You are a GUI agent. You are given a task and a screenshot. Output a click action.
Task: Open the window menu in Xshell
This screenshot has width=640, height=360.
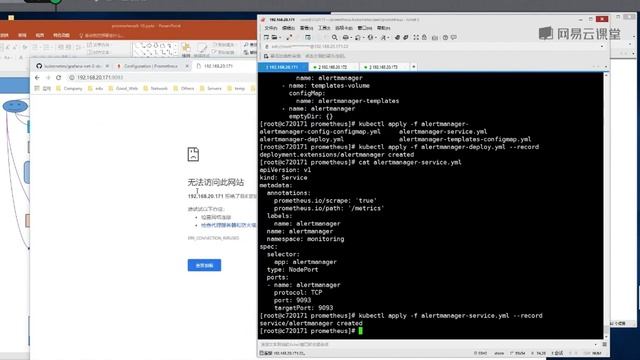point(365,28)
